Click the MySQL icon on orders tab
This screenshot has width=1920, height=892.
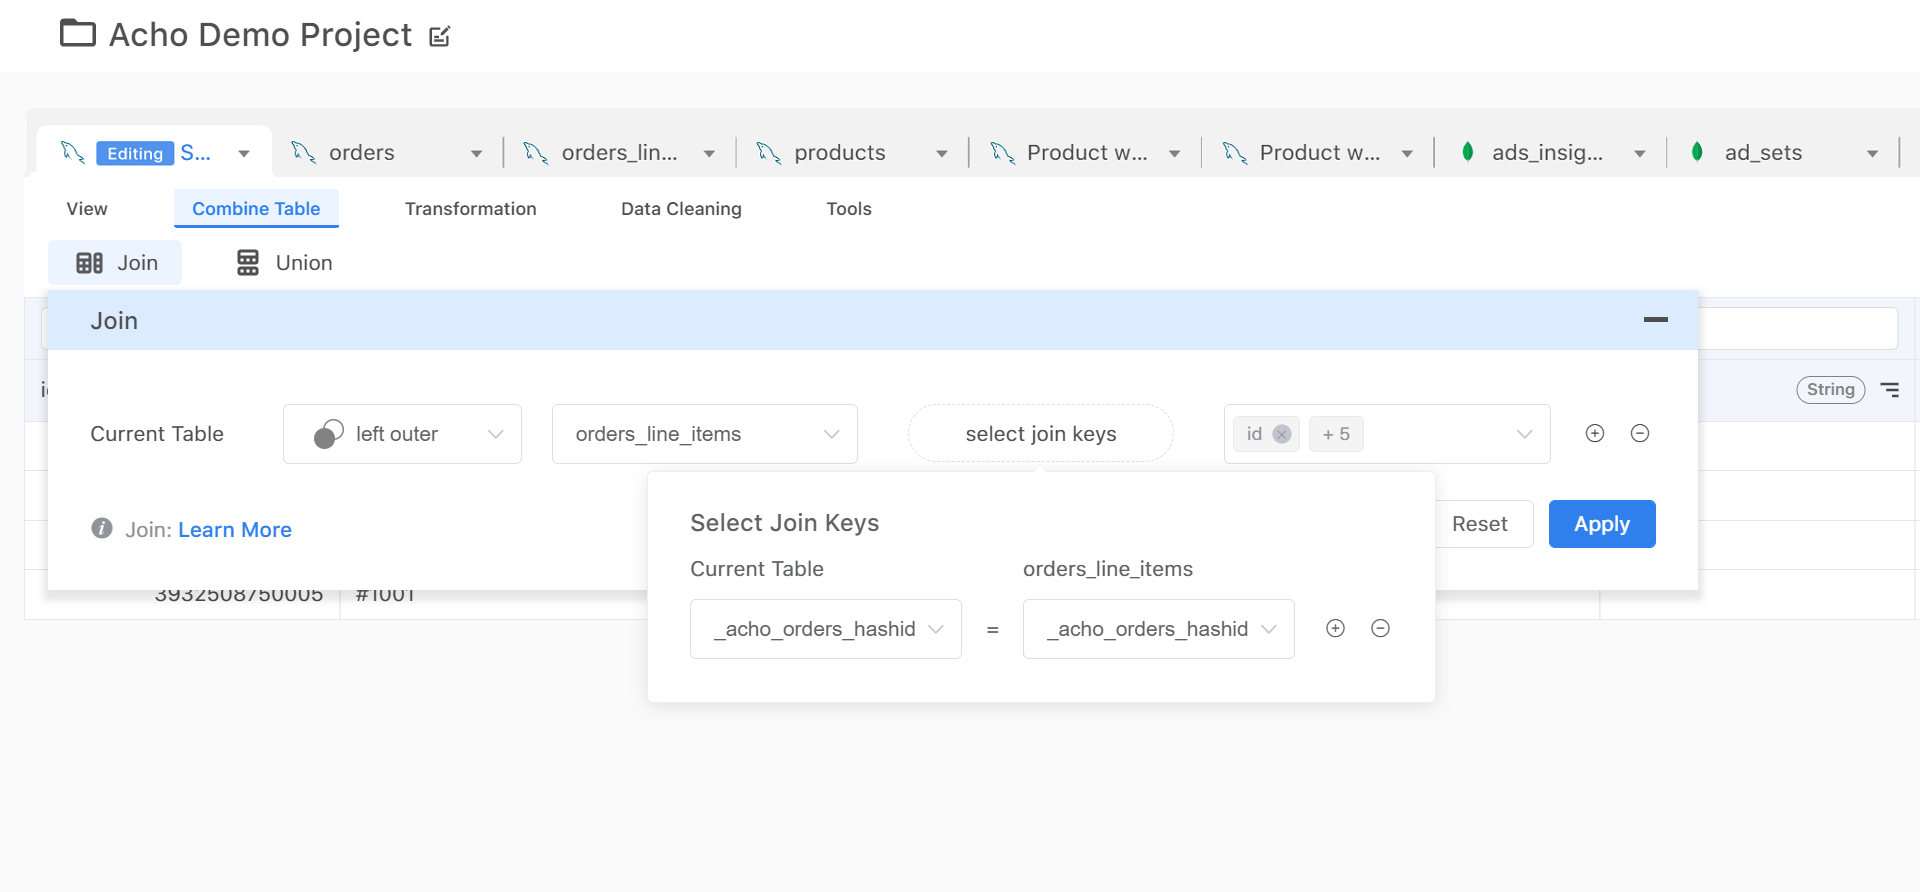[303, 152]
